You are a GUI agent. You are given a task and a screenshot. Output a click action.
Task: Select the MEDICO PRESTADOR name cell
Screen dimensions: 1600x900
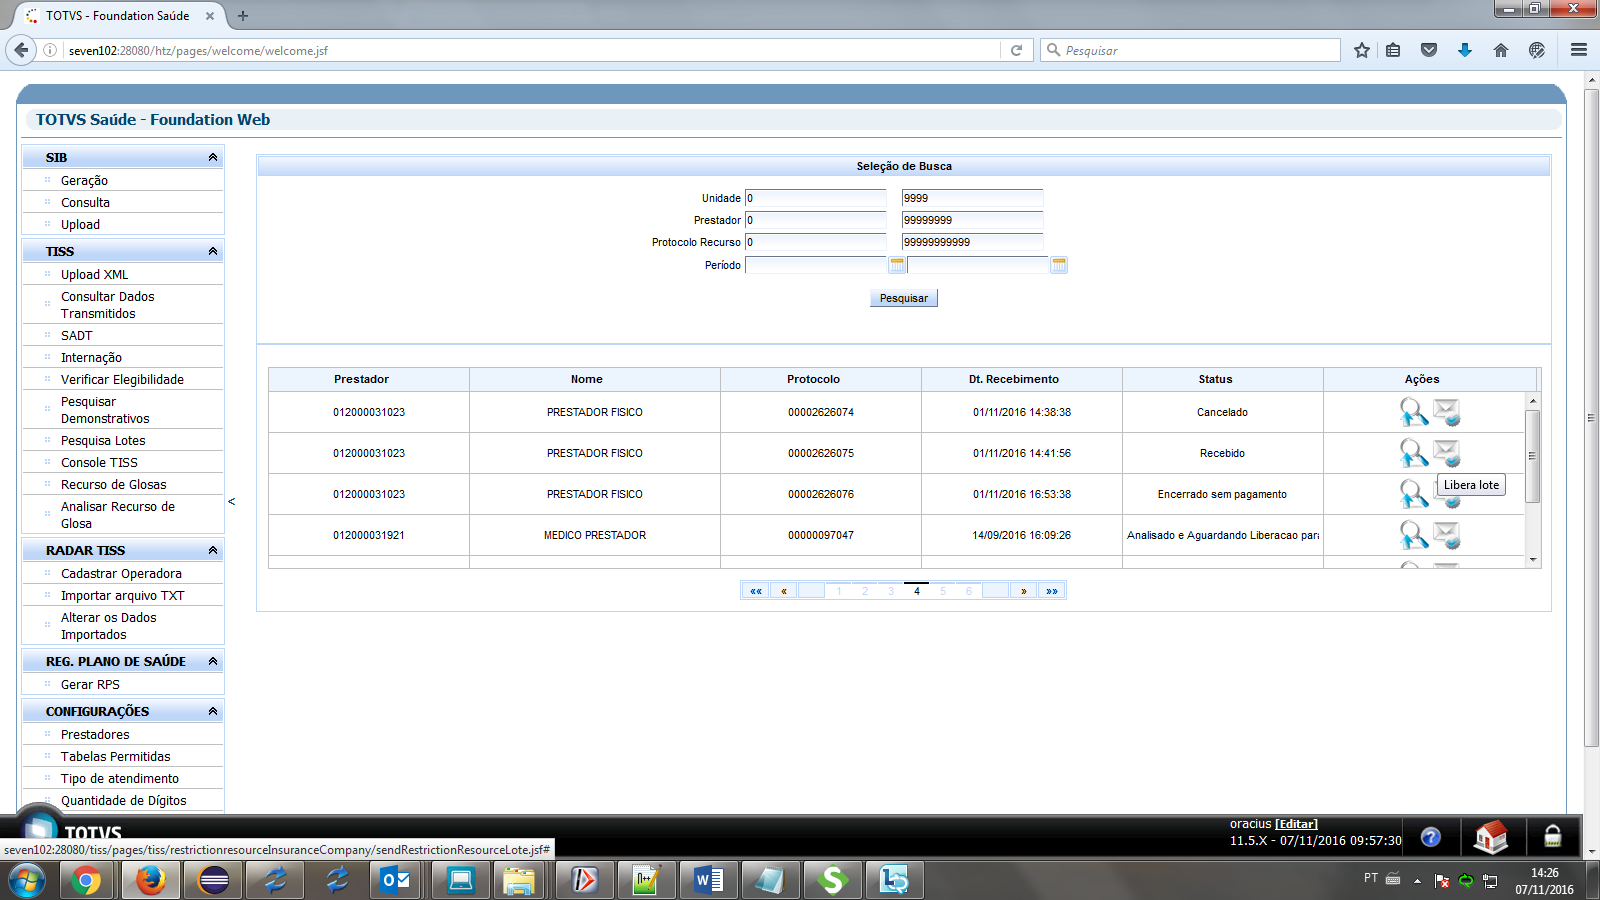coord(595,535)
